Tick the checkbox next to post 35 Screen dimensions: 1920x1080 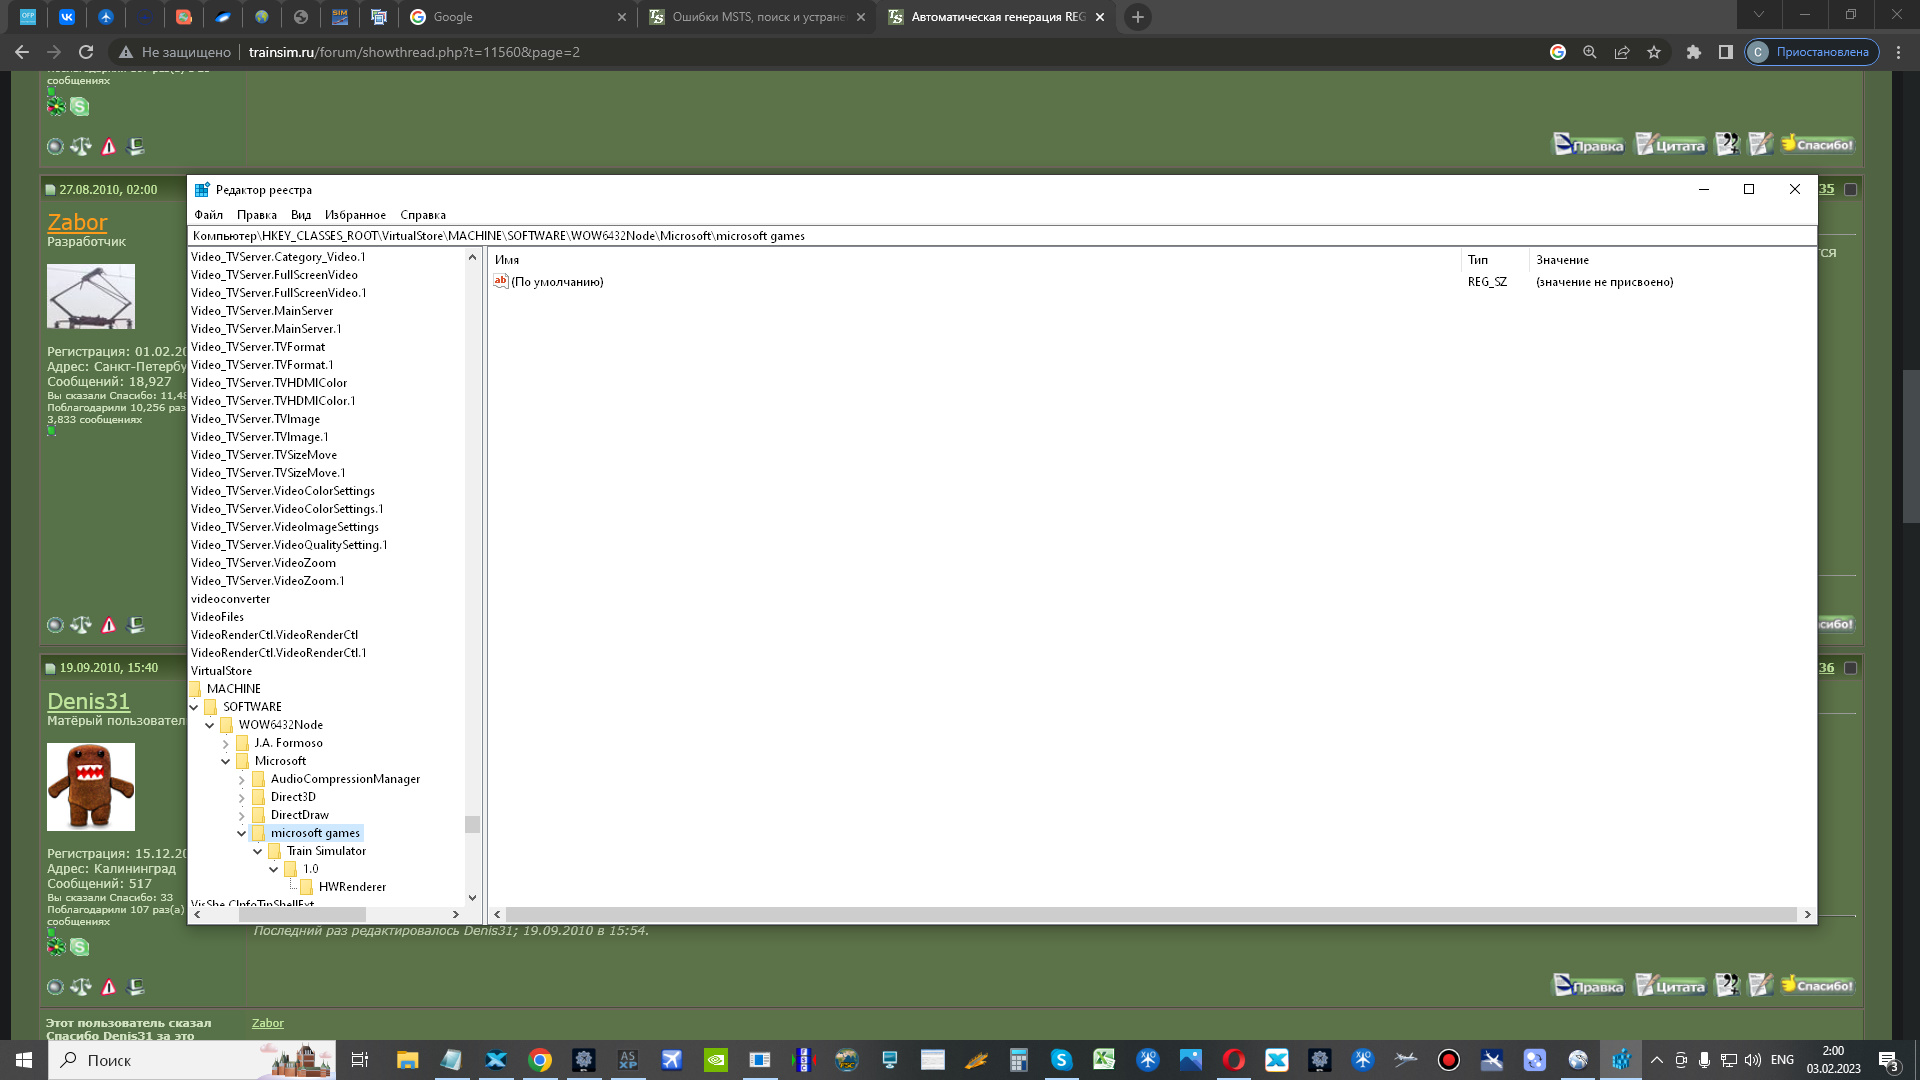[1850, 189]
